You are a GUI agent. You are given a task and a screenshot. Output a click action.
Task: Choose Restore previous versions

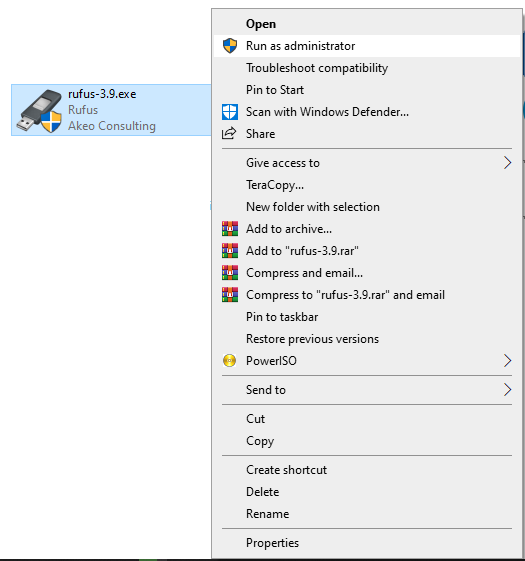pos(366,339)
